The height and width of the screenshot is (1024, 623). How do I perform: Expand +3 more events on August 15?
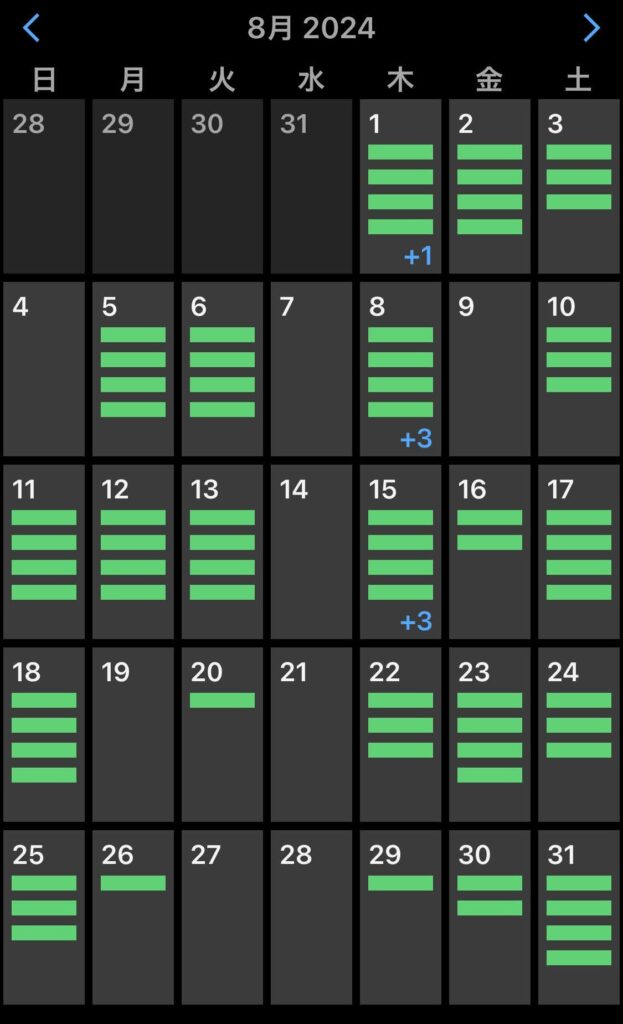coord(415,622)
